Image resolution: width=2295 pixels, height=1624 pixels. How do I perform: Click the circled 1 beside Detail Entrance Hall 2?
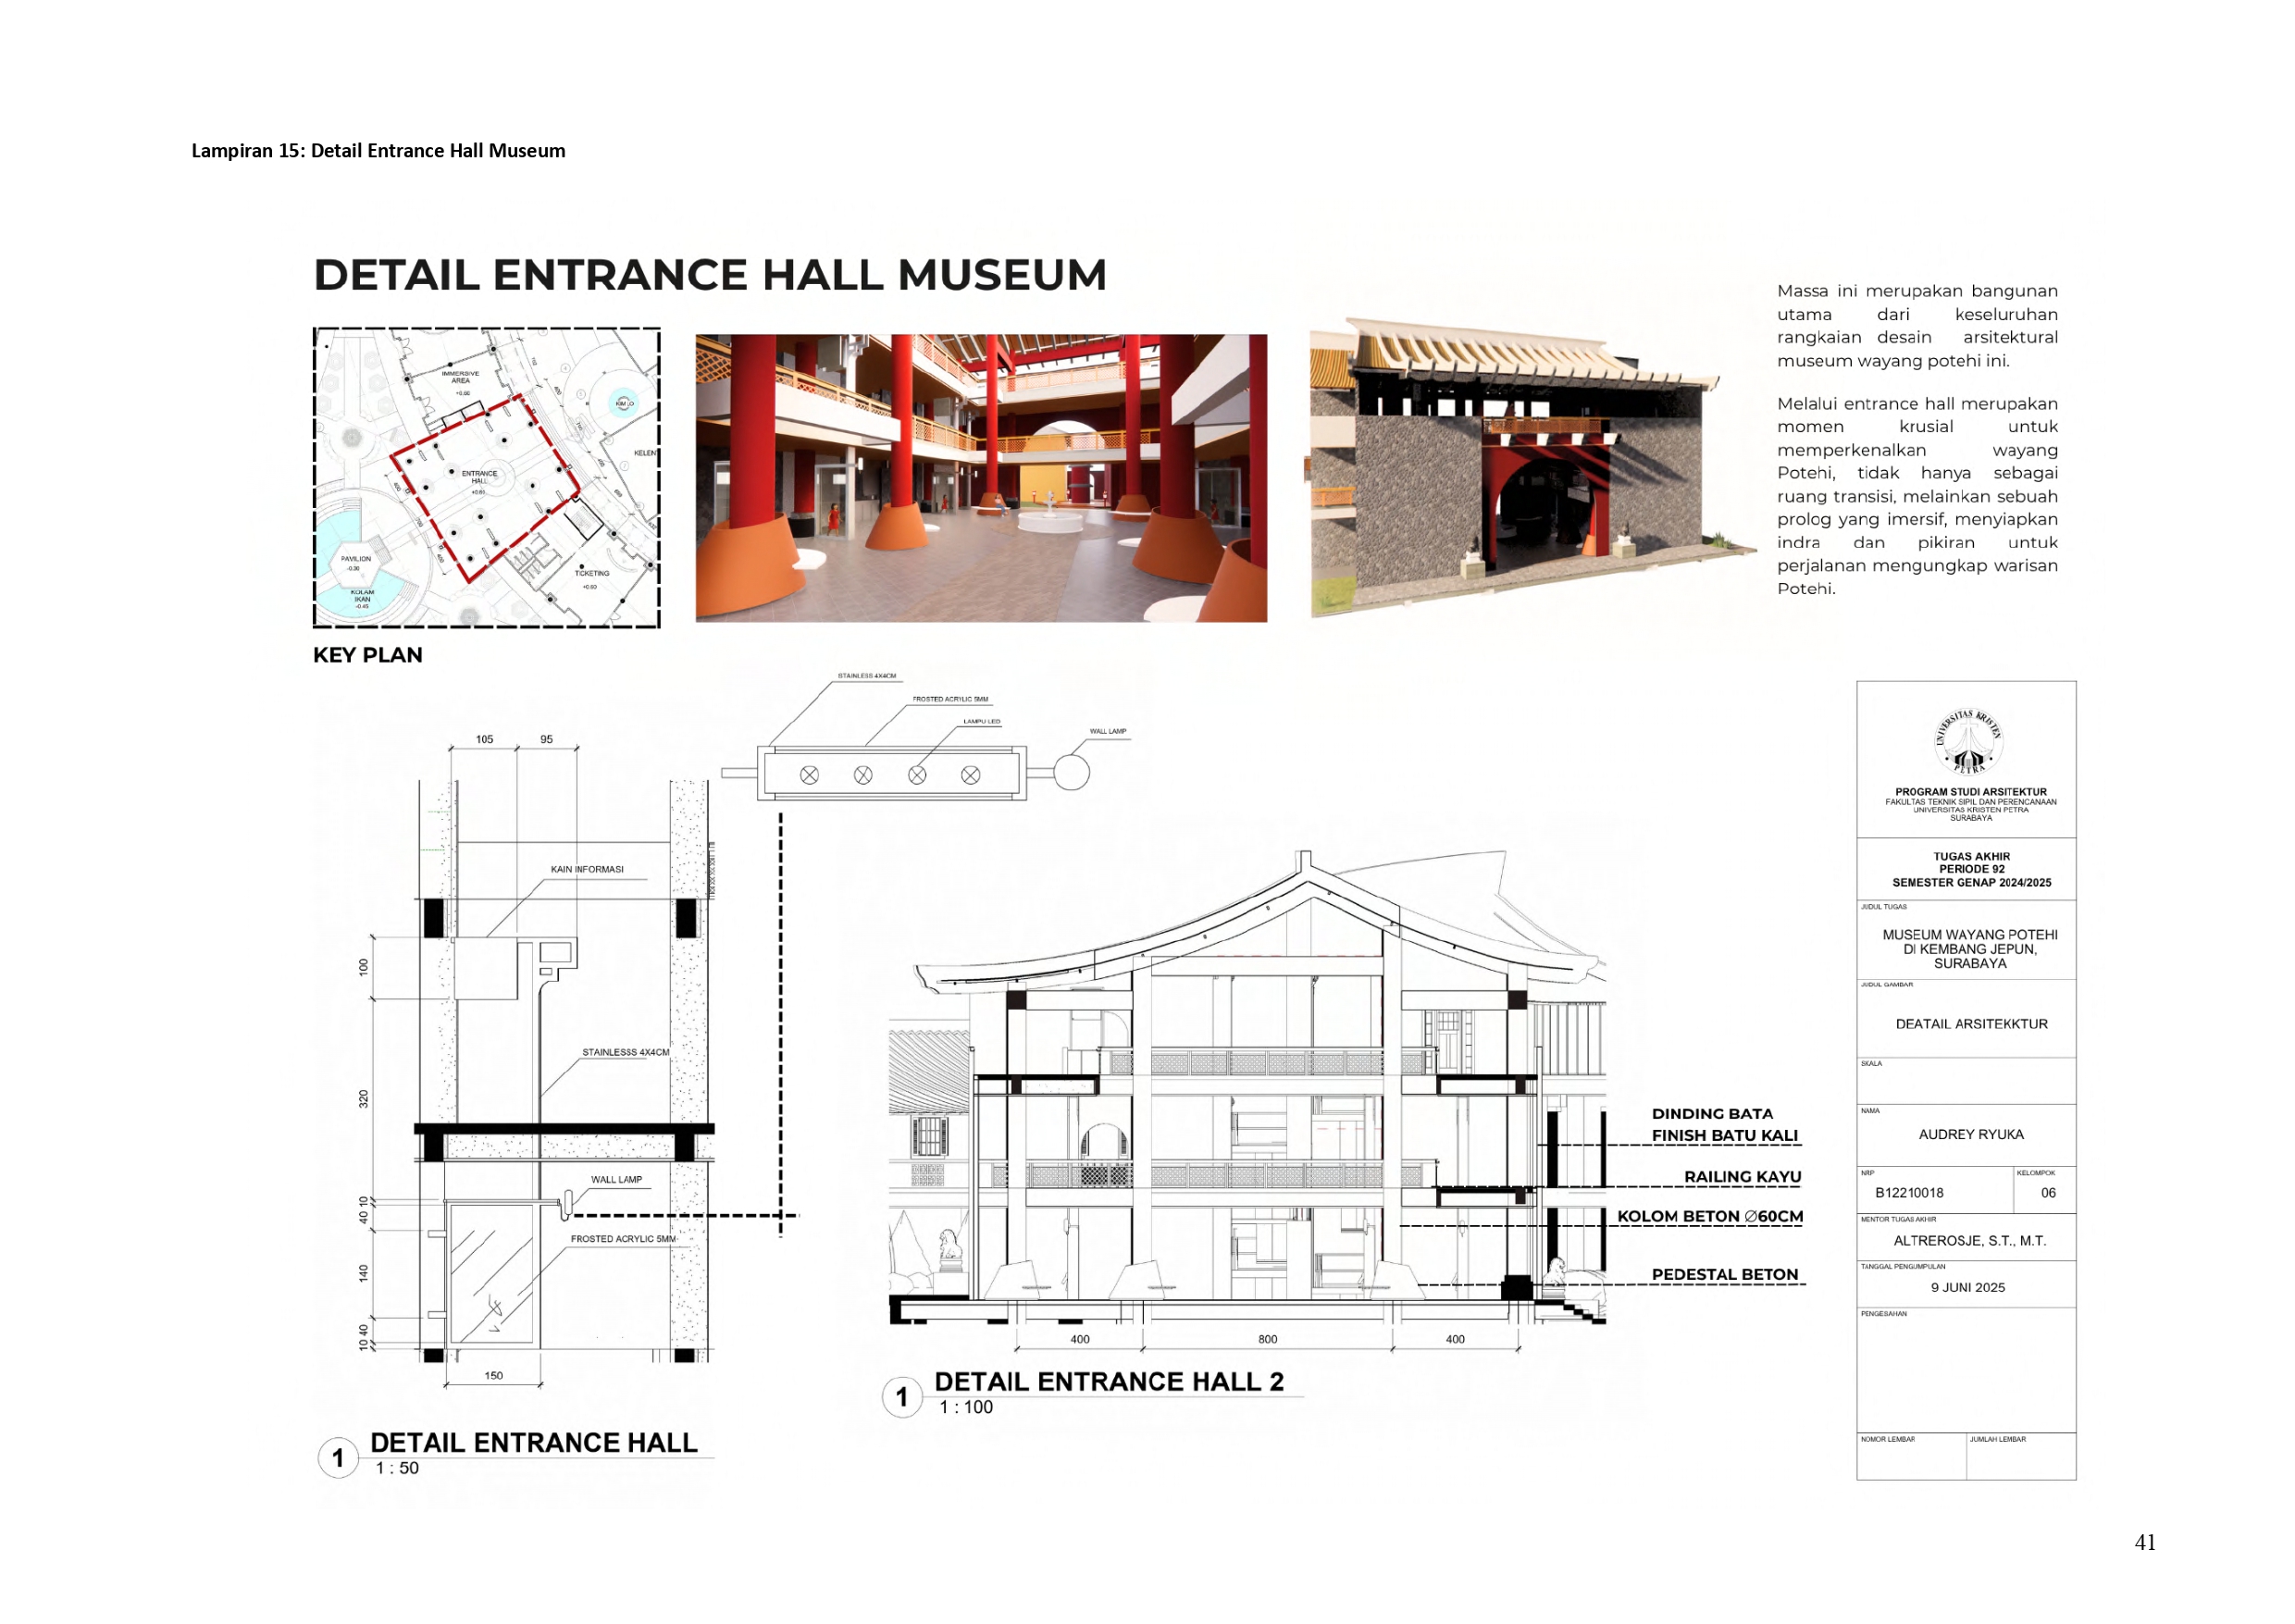click(901, 1396)
